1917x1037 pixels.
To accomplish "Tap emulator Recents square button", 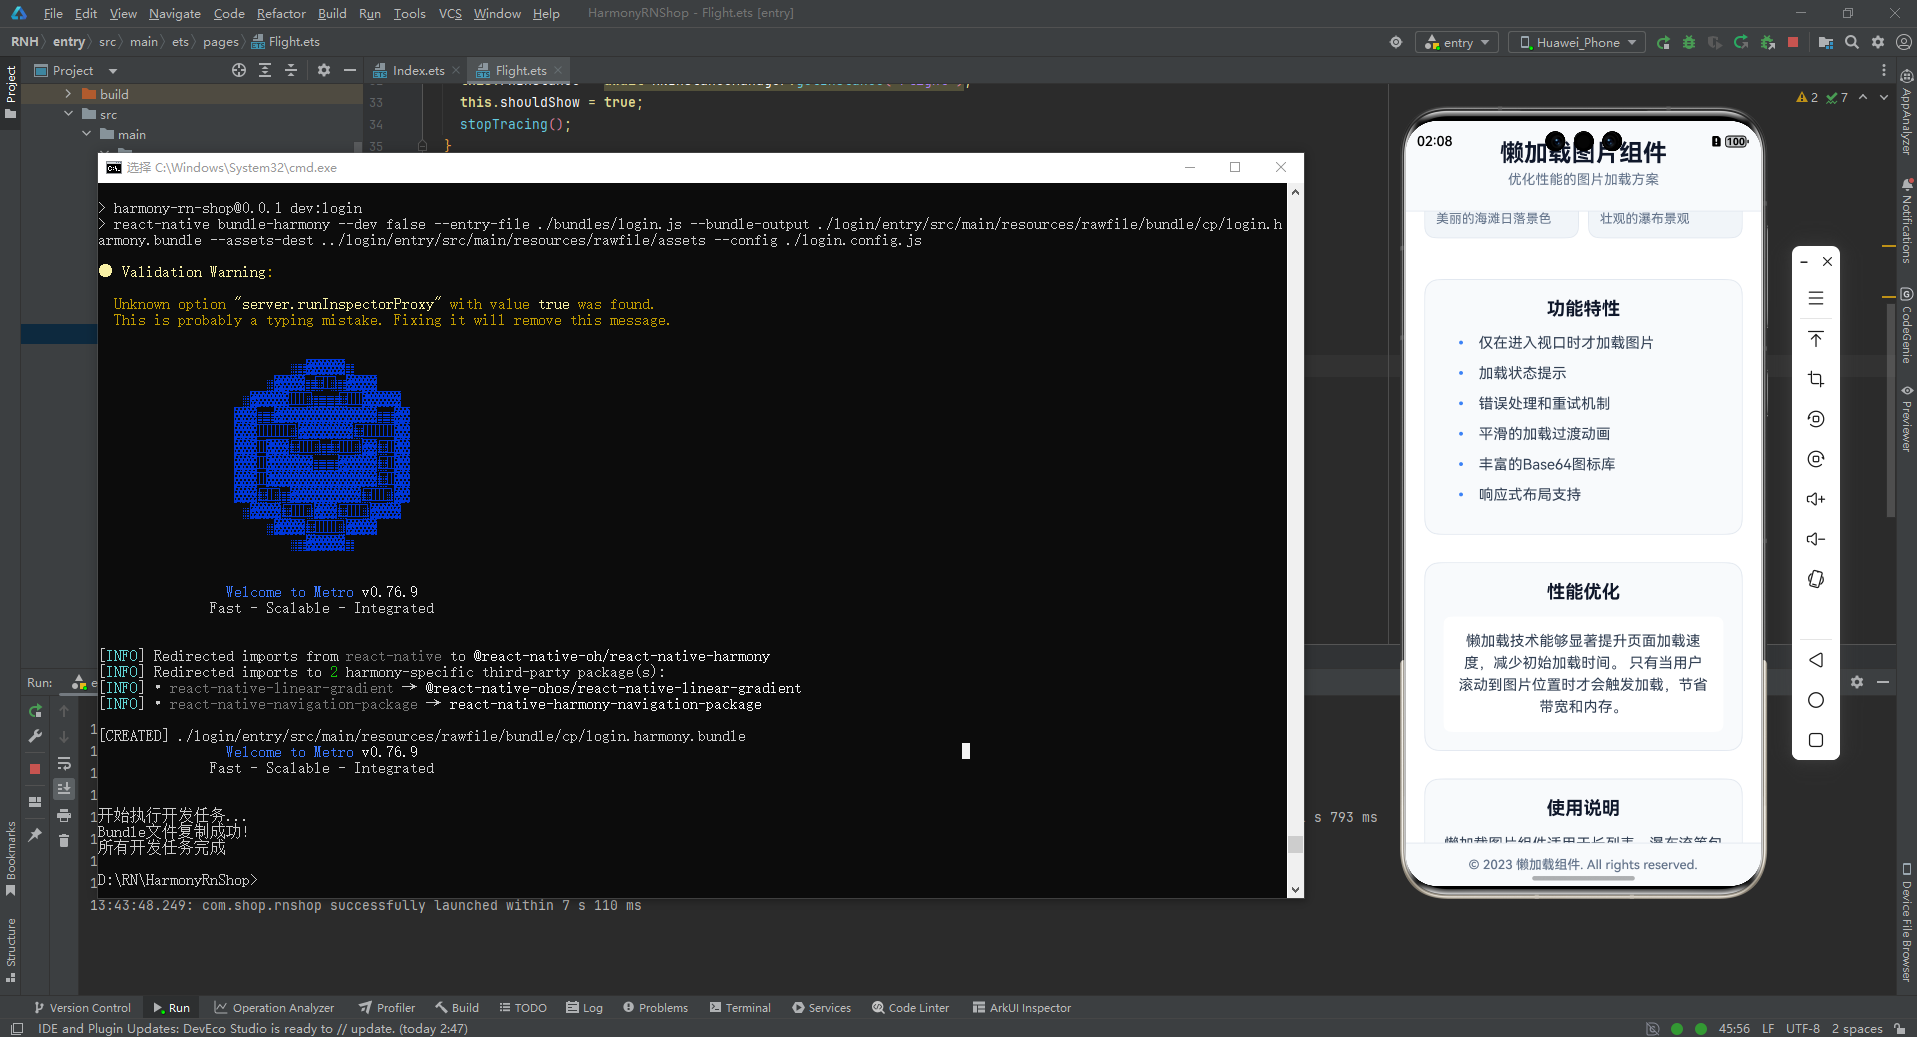I will [1816, 740].
